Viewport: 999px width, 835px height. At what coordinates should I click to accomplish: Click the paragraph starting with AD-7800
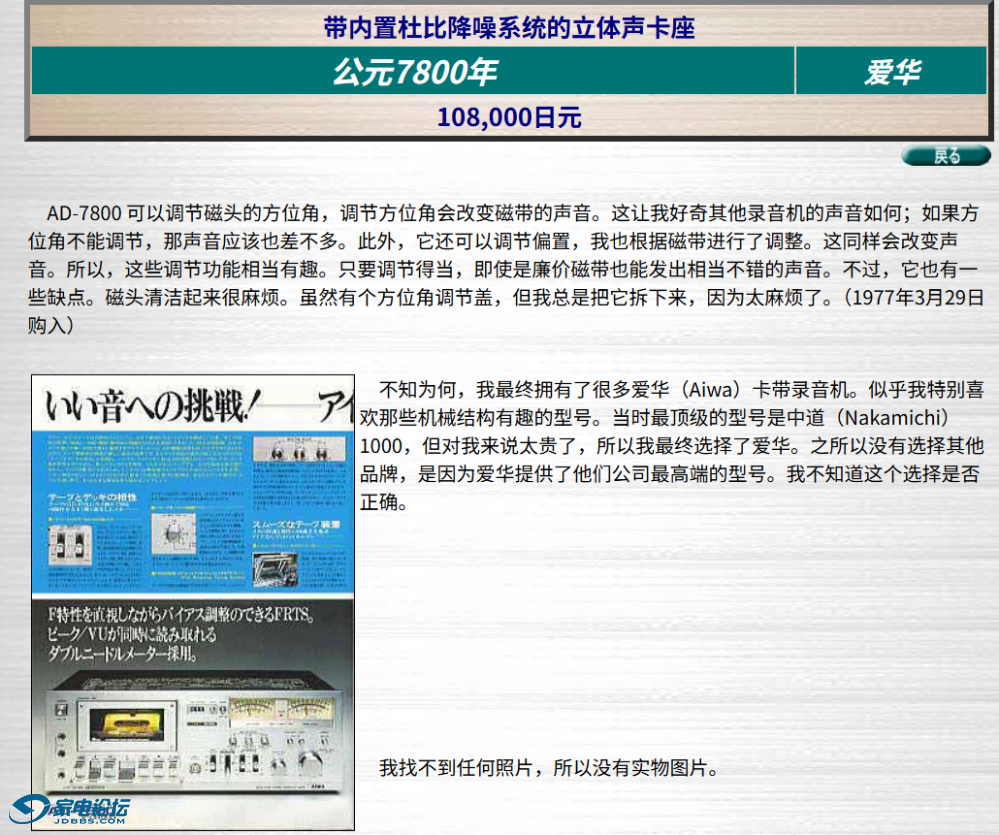505,269
